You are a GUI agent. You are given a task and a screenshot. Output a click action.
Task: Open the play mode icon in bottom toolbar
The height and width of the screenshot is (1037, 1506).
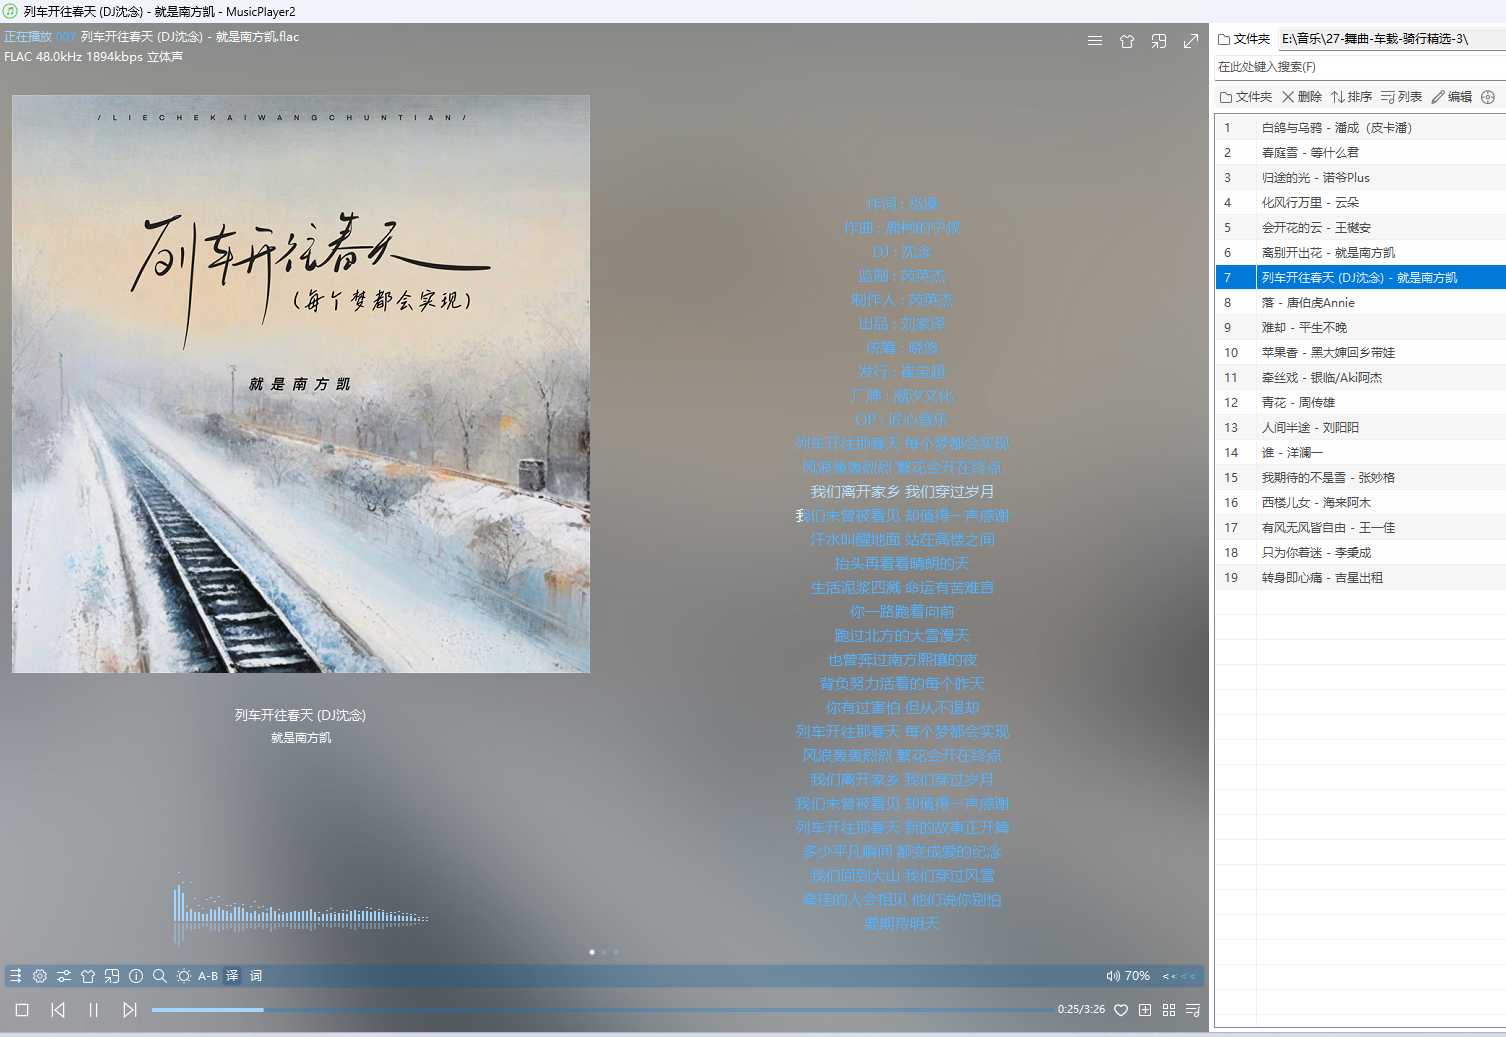pyautogui.click(x=15, y=976)
